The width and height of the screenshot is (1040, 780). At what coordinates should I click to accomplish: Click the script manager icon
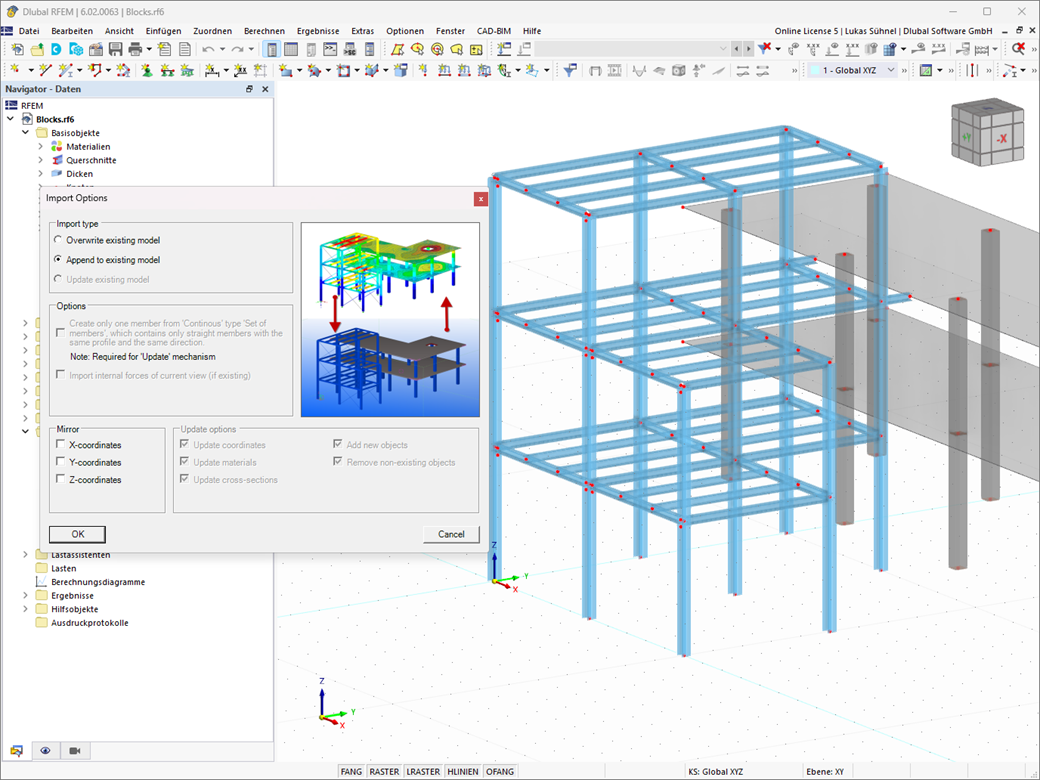[350, 49]
